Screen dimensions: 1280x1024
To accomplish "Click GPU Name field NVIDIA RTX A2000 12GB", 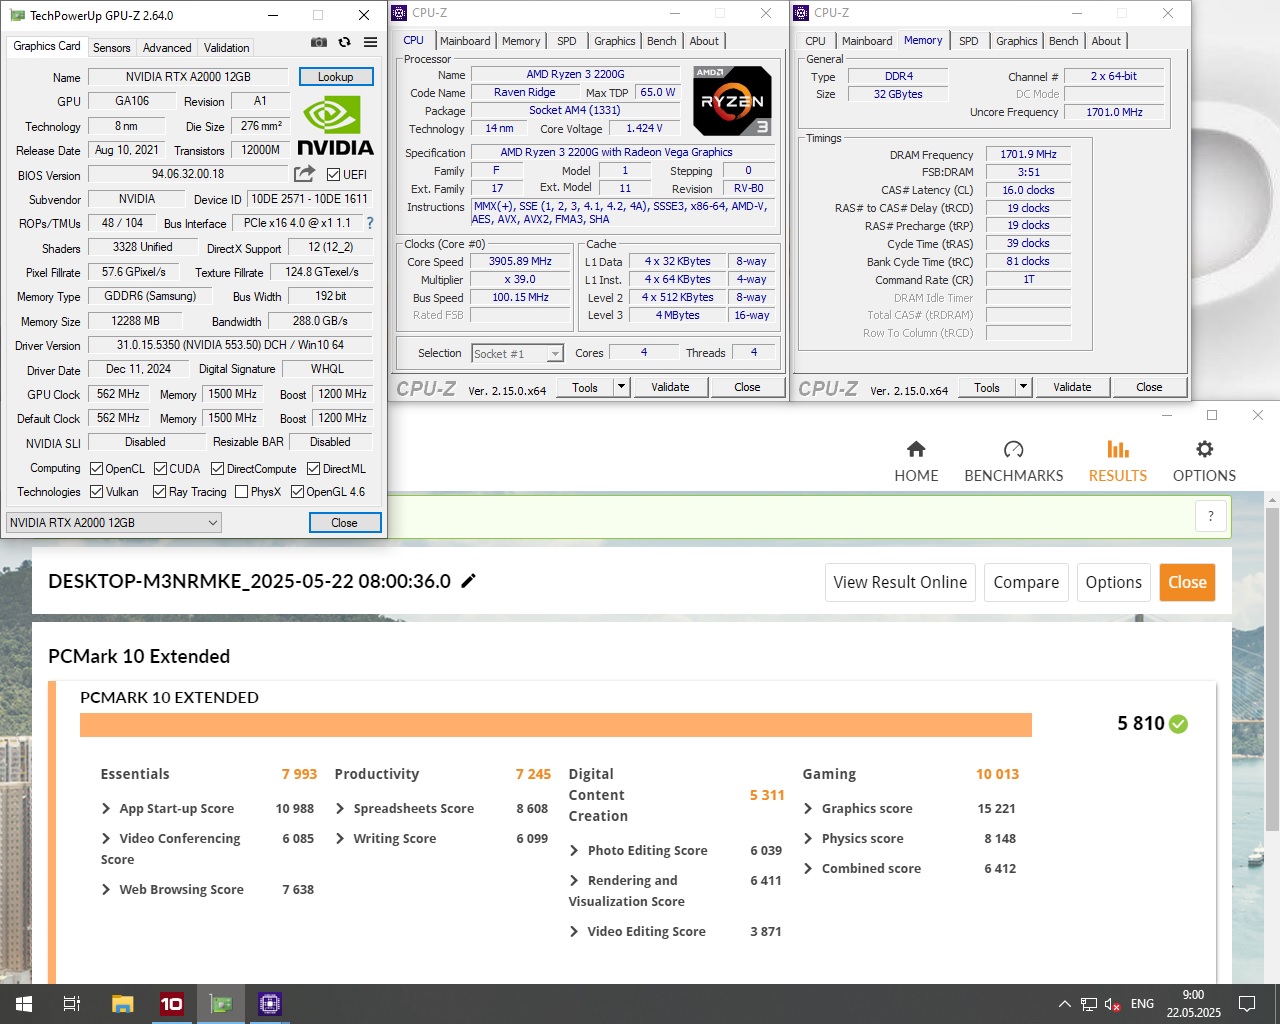I will (188, 76).
